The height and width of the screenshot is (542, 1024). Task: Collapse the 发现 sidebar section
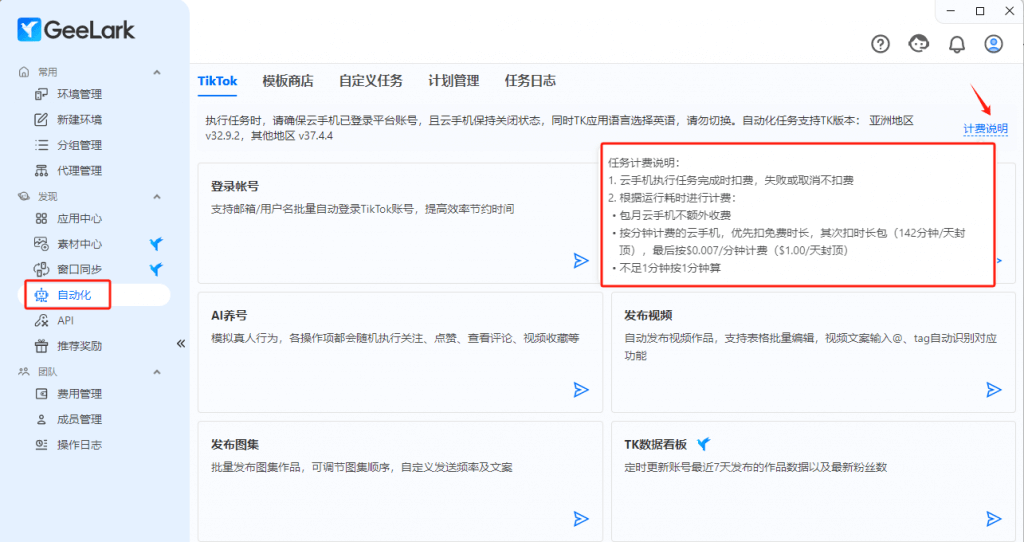tap(156, 197)
